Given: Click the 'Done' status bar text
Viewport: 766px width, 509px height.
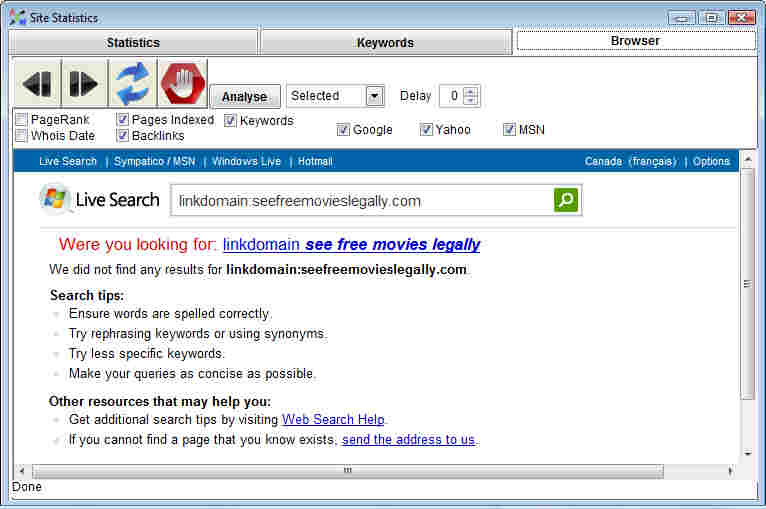Looking at the screenshot, I should point(27,487).
